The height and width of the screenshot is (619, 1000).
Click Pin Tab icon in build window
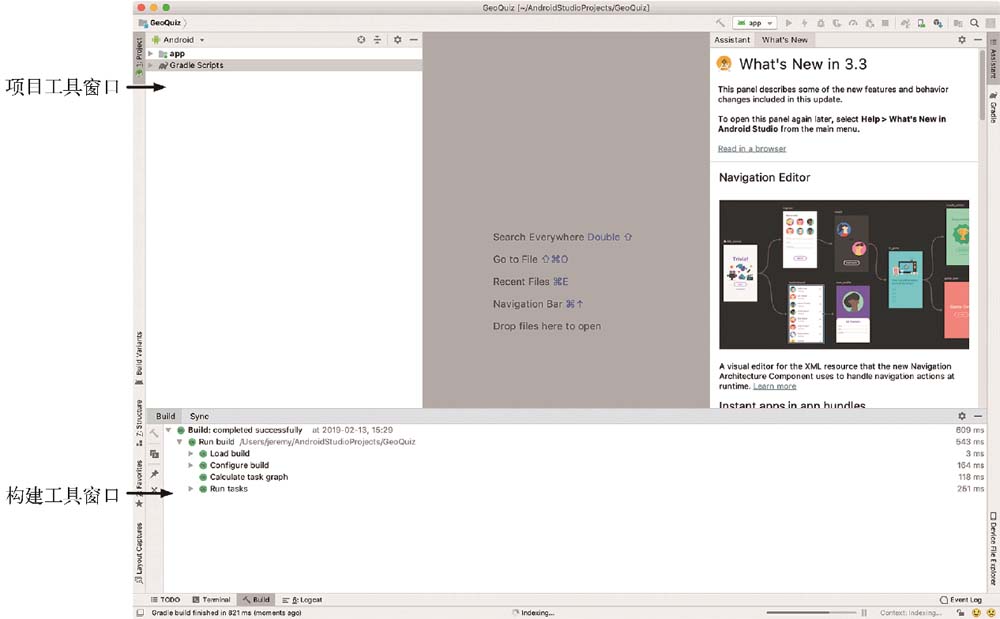[154, 474]
